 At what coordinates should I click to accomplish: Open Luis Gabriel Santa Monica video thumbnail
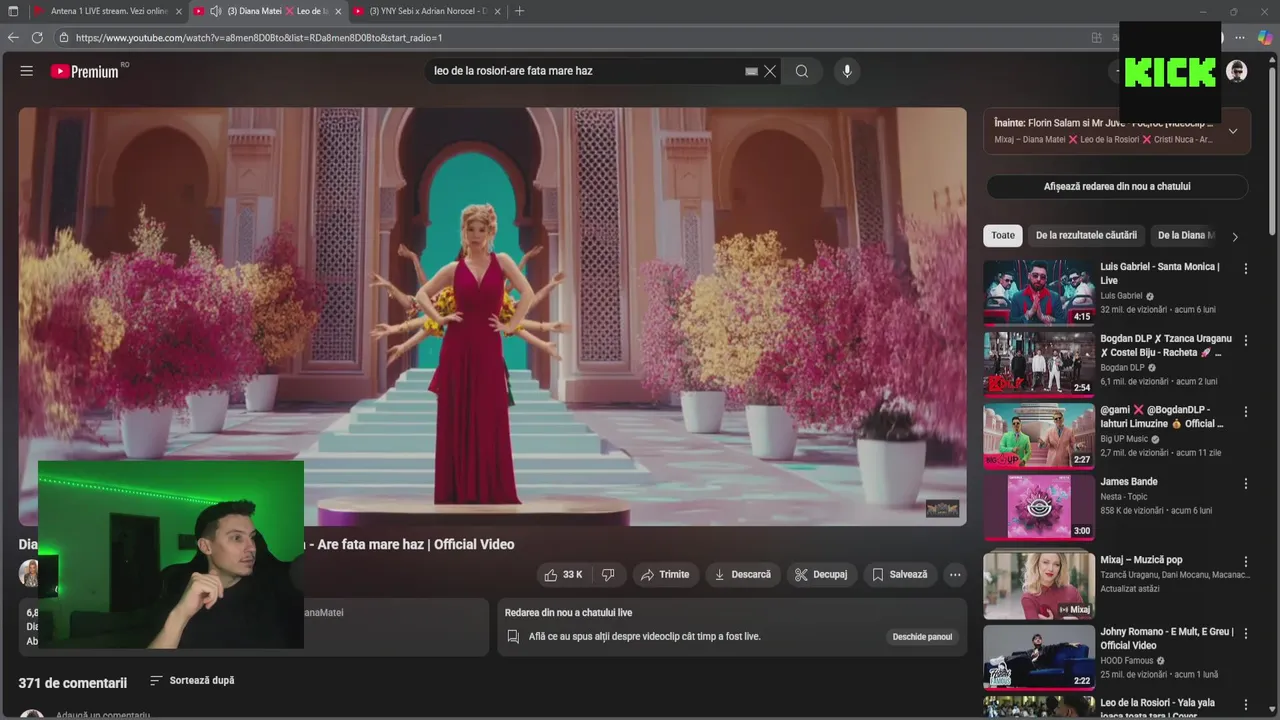coord(1039,292)
